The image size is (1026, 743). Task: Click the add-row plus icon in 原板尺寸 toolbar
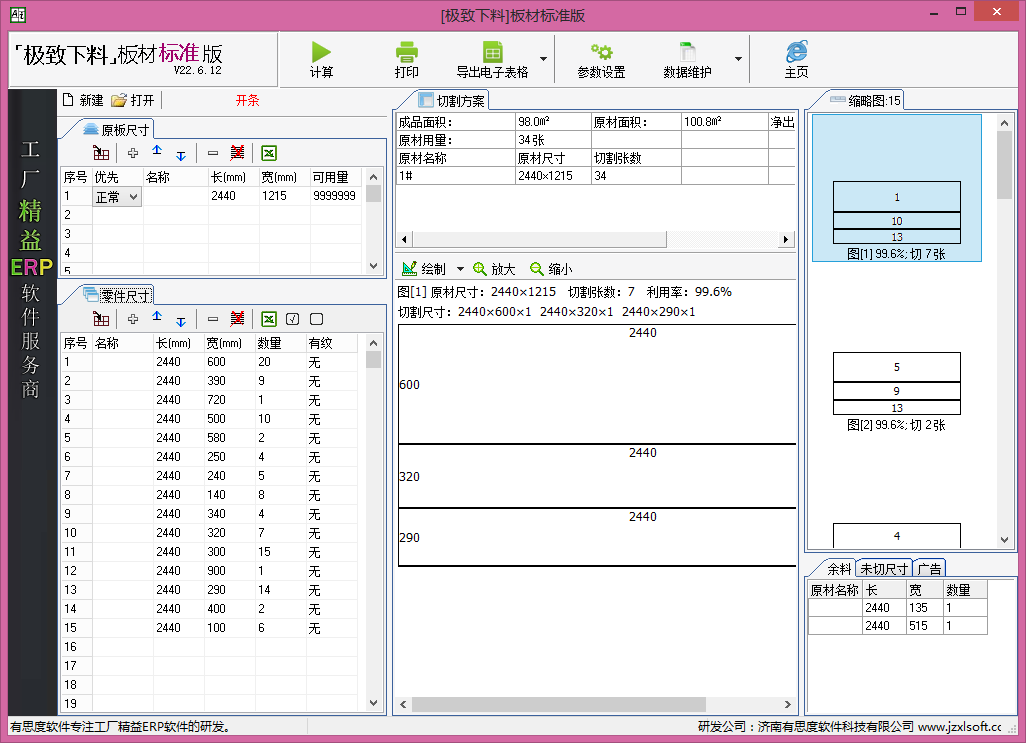pyautogui.click(x=133, y=153)
